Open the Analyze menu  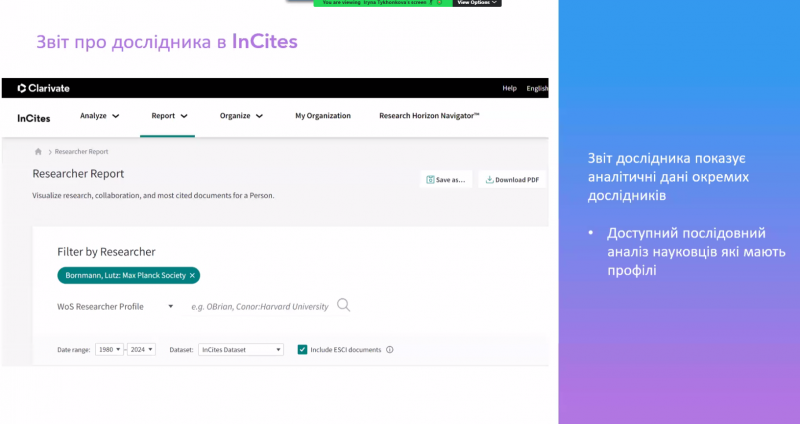pos(99,116)
